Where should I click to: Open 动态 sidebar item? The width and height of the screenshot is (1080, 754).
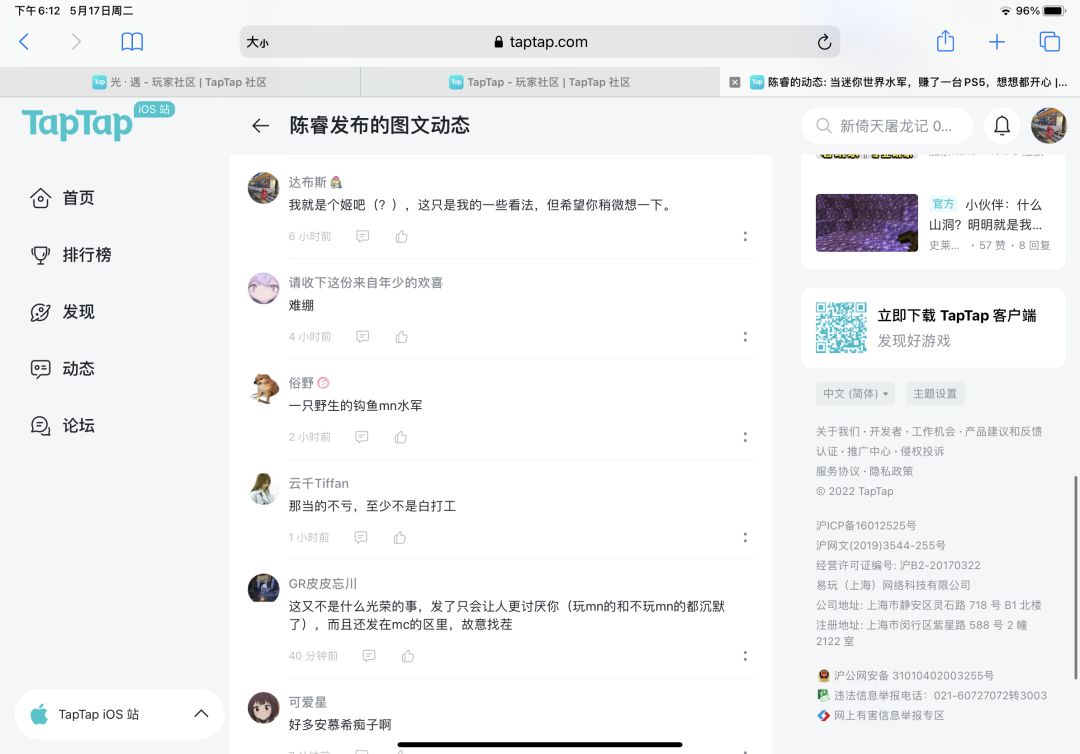[x=62, y=368]
